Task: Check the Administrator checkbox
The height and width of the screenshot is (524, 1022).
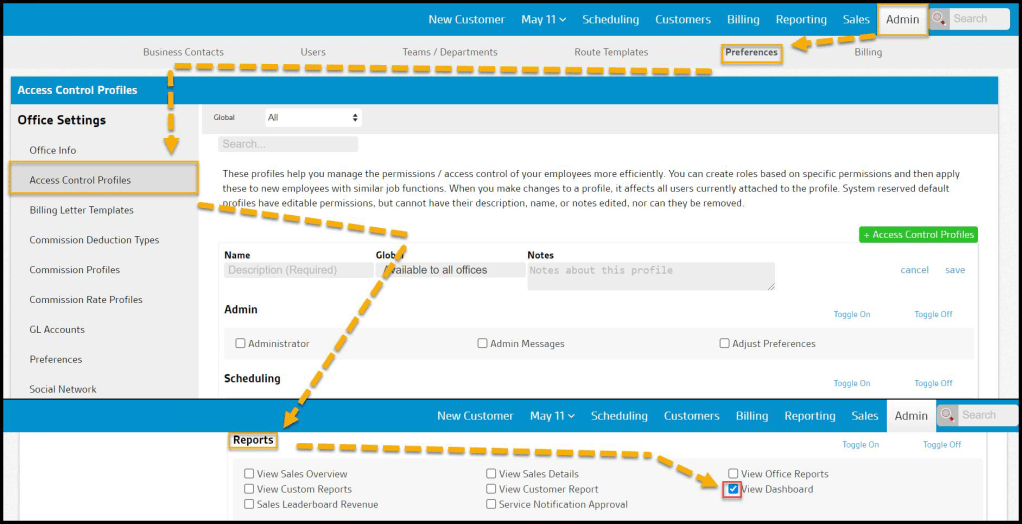Action: [x=240, y=344]
